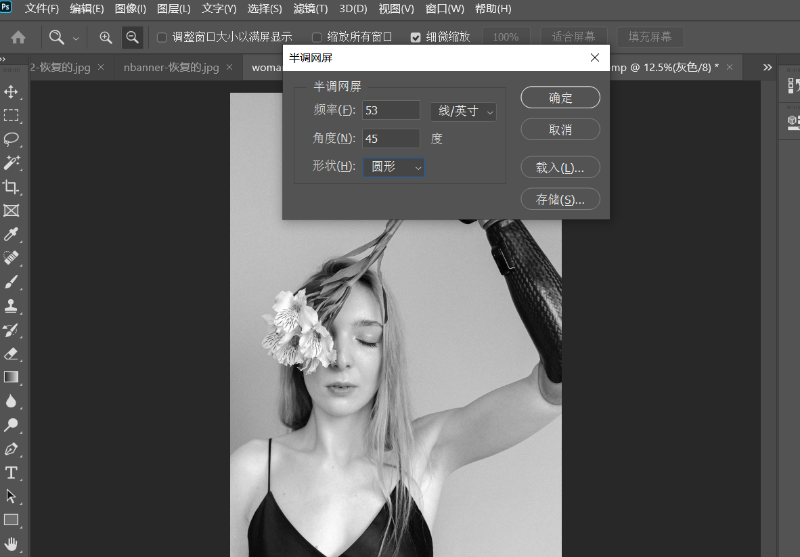Select the Move tool
Viewport: 800px width, 557px height.
[x=12, y=92]
